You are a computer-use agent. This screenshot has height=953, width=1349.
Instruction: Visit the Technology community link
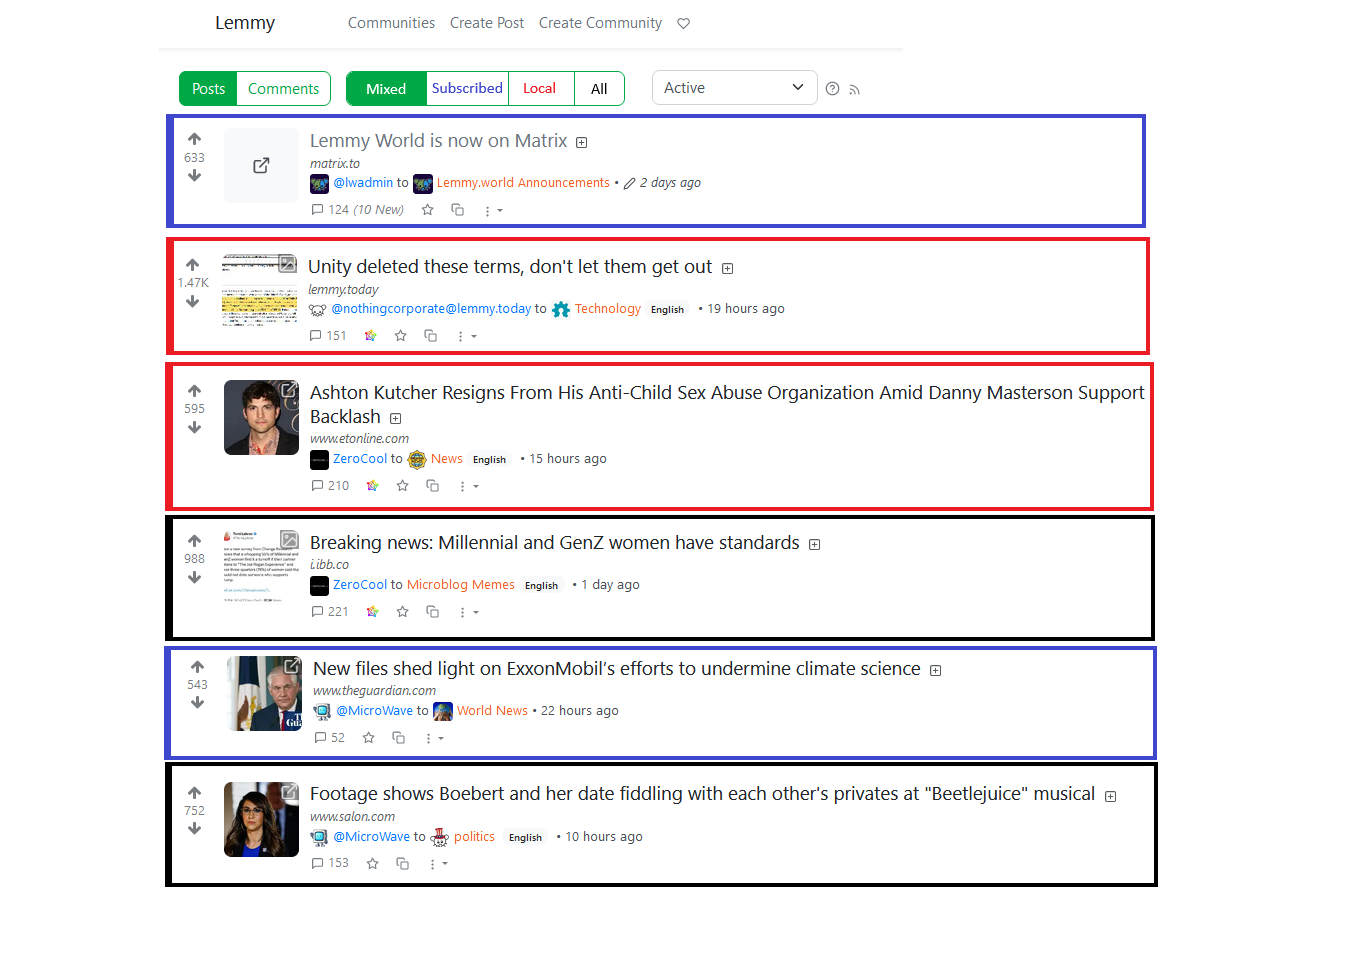click(x=608, y=308)
